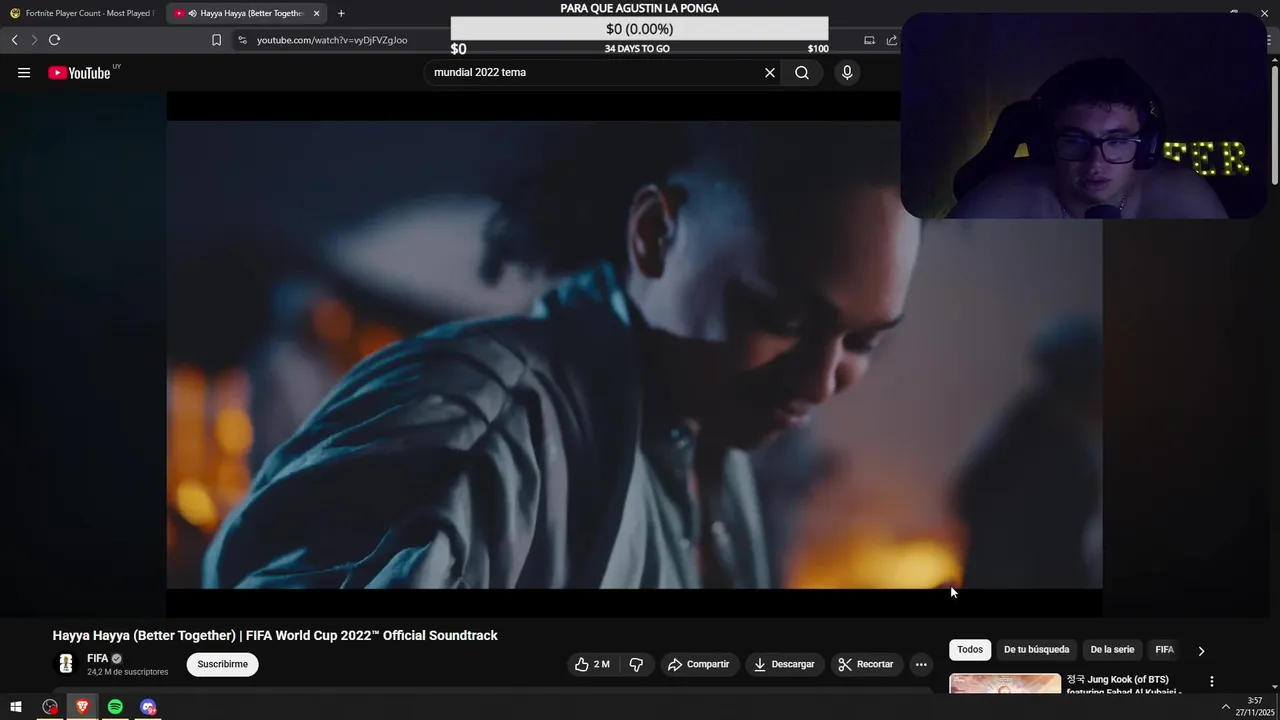Viewport: 1280px width, 720px height.
Task: Open a new browser tab
Action: pos(341,13)
